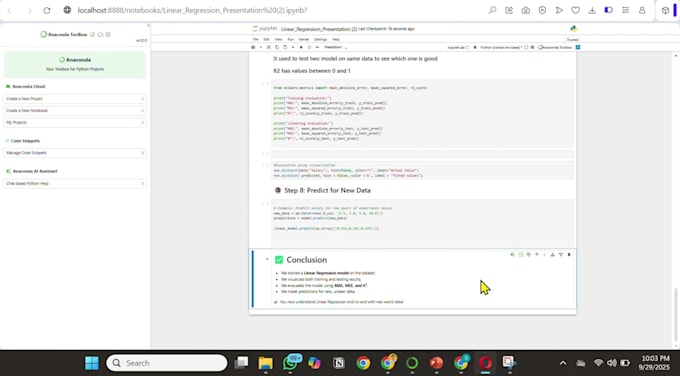This screenshot has width=680, height=376.
Task: Open the Run menu in Jupyter
Action: 291,39
